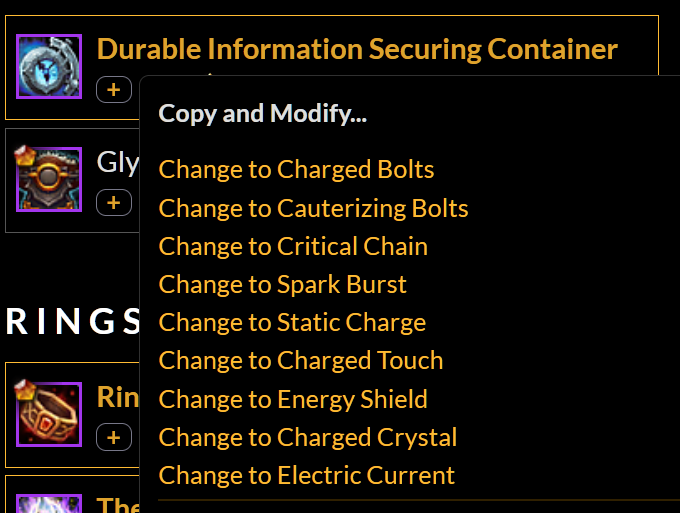Open the Durable Information Securing Container link
This screenshot has height=513, width=680.
tap(357, 49)
